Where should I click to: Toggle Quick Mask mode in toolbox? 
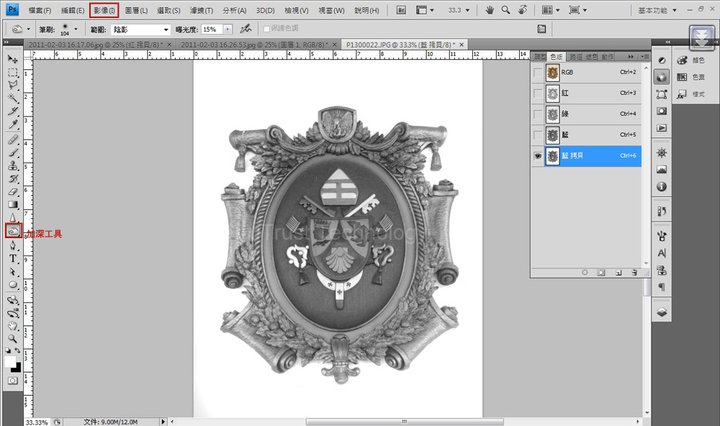(13, 381)
